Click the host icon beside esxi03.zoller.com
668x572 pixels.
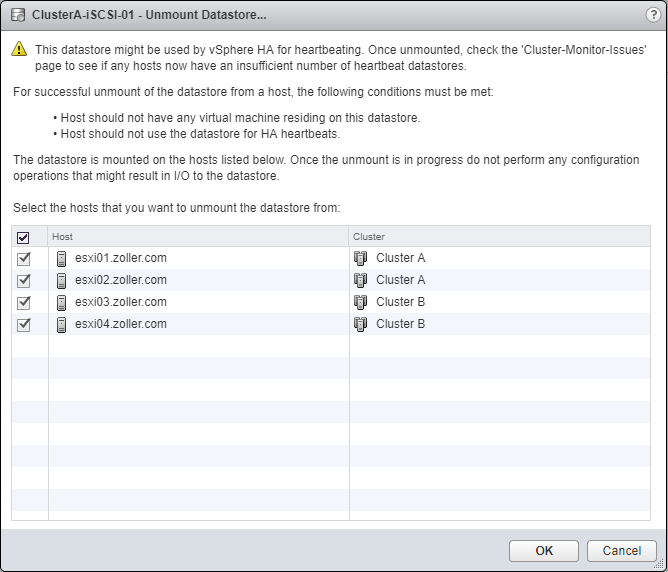tap(62, 302)
